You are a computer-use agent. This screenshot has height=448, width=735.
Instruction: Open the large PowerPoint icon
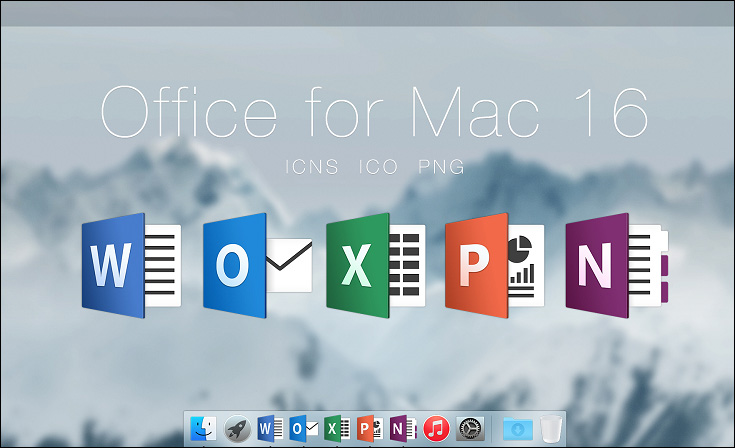click(x=495, y=266)
